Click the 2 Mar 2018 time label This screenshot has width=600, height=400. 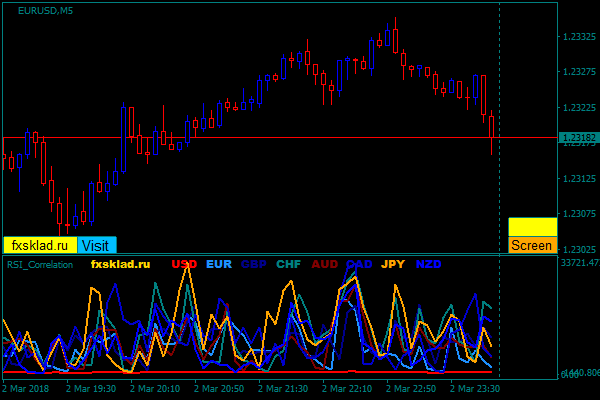pos(26,389)
